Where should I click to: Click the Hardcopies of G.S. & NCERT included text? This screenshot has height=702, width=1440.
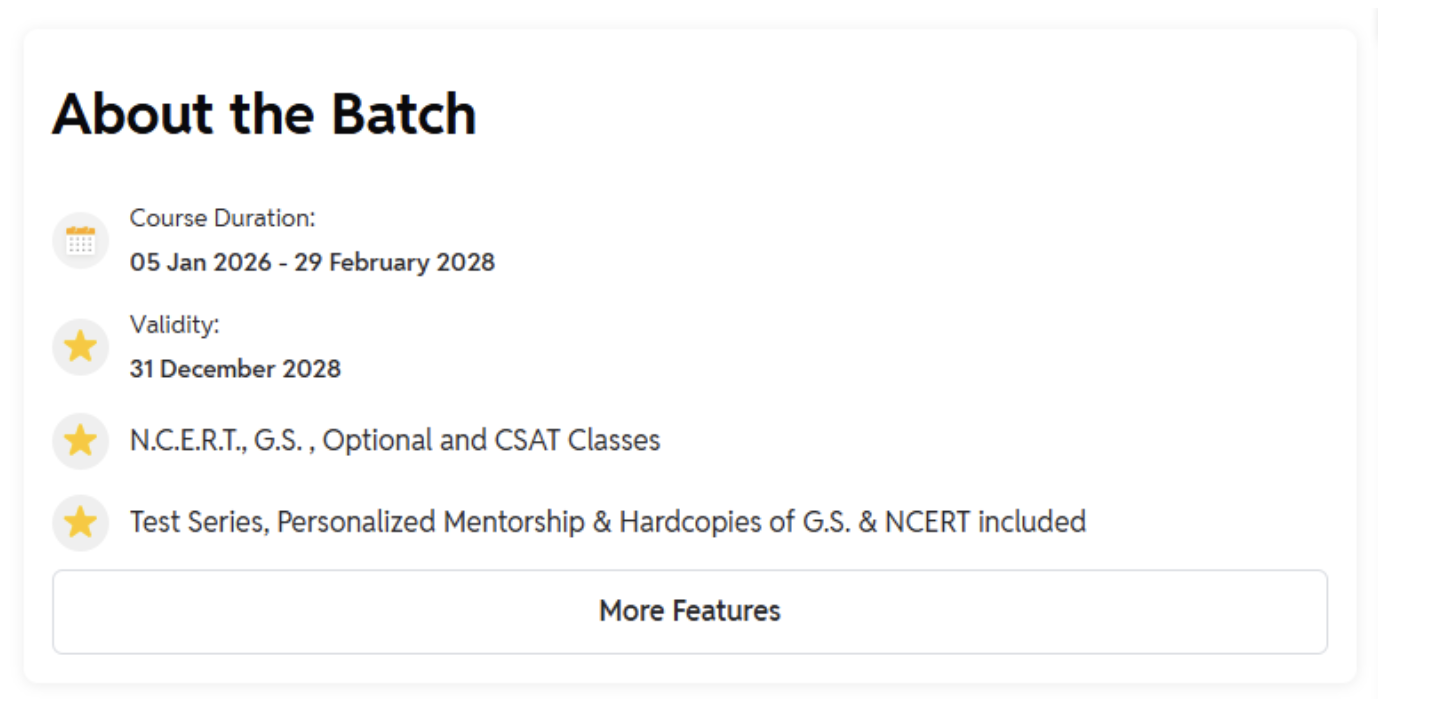852,522
